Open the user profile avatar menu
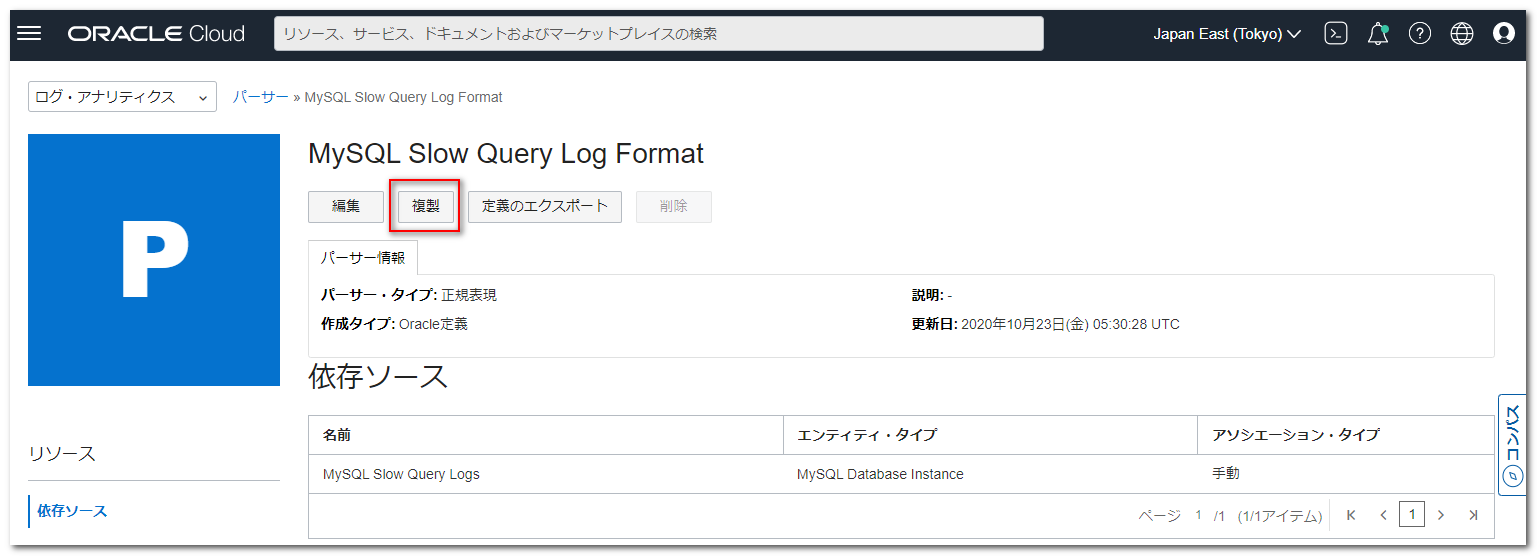 [1504, 33]
